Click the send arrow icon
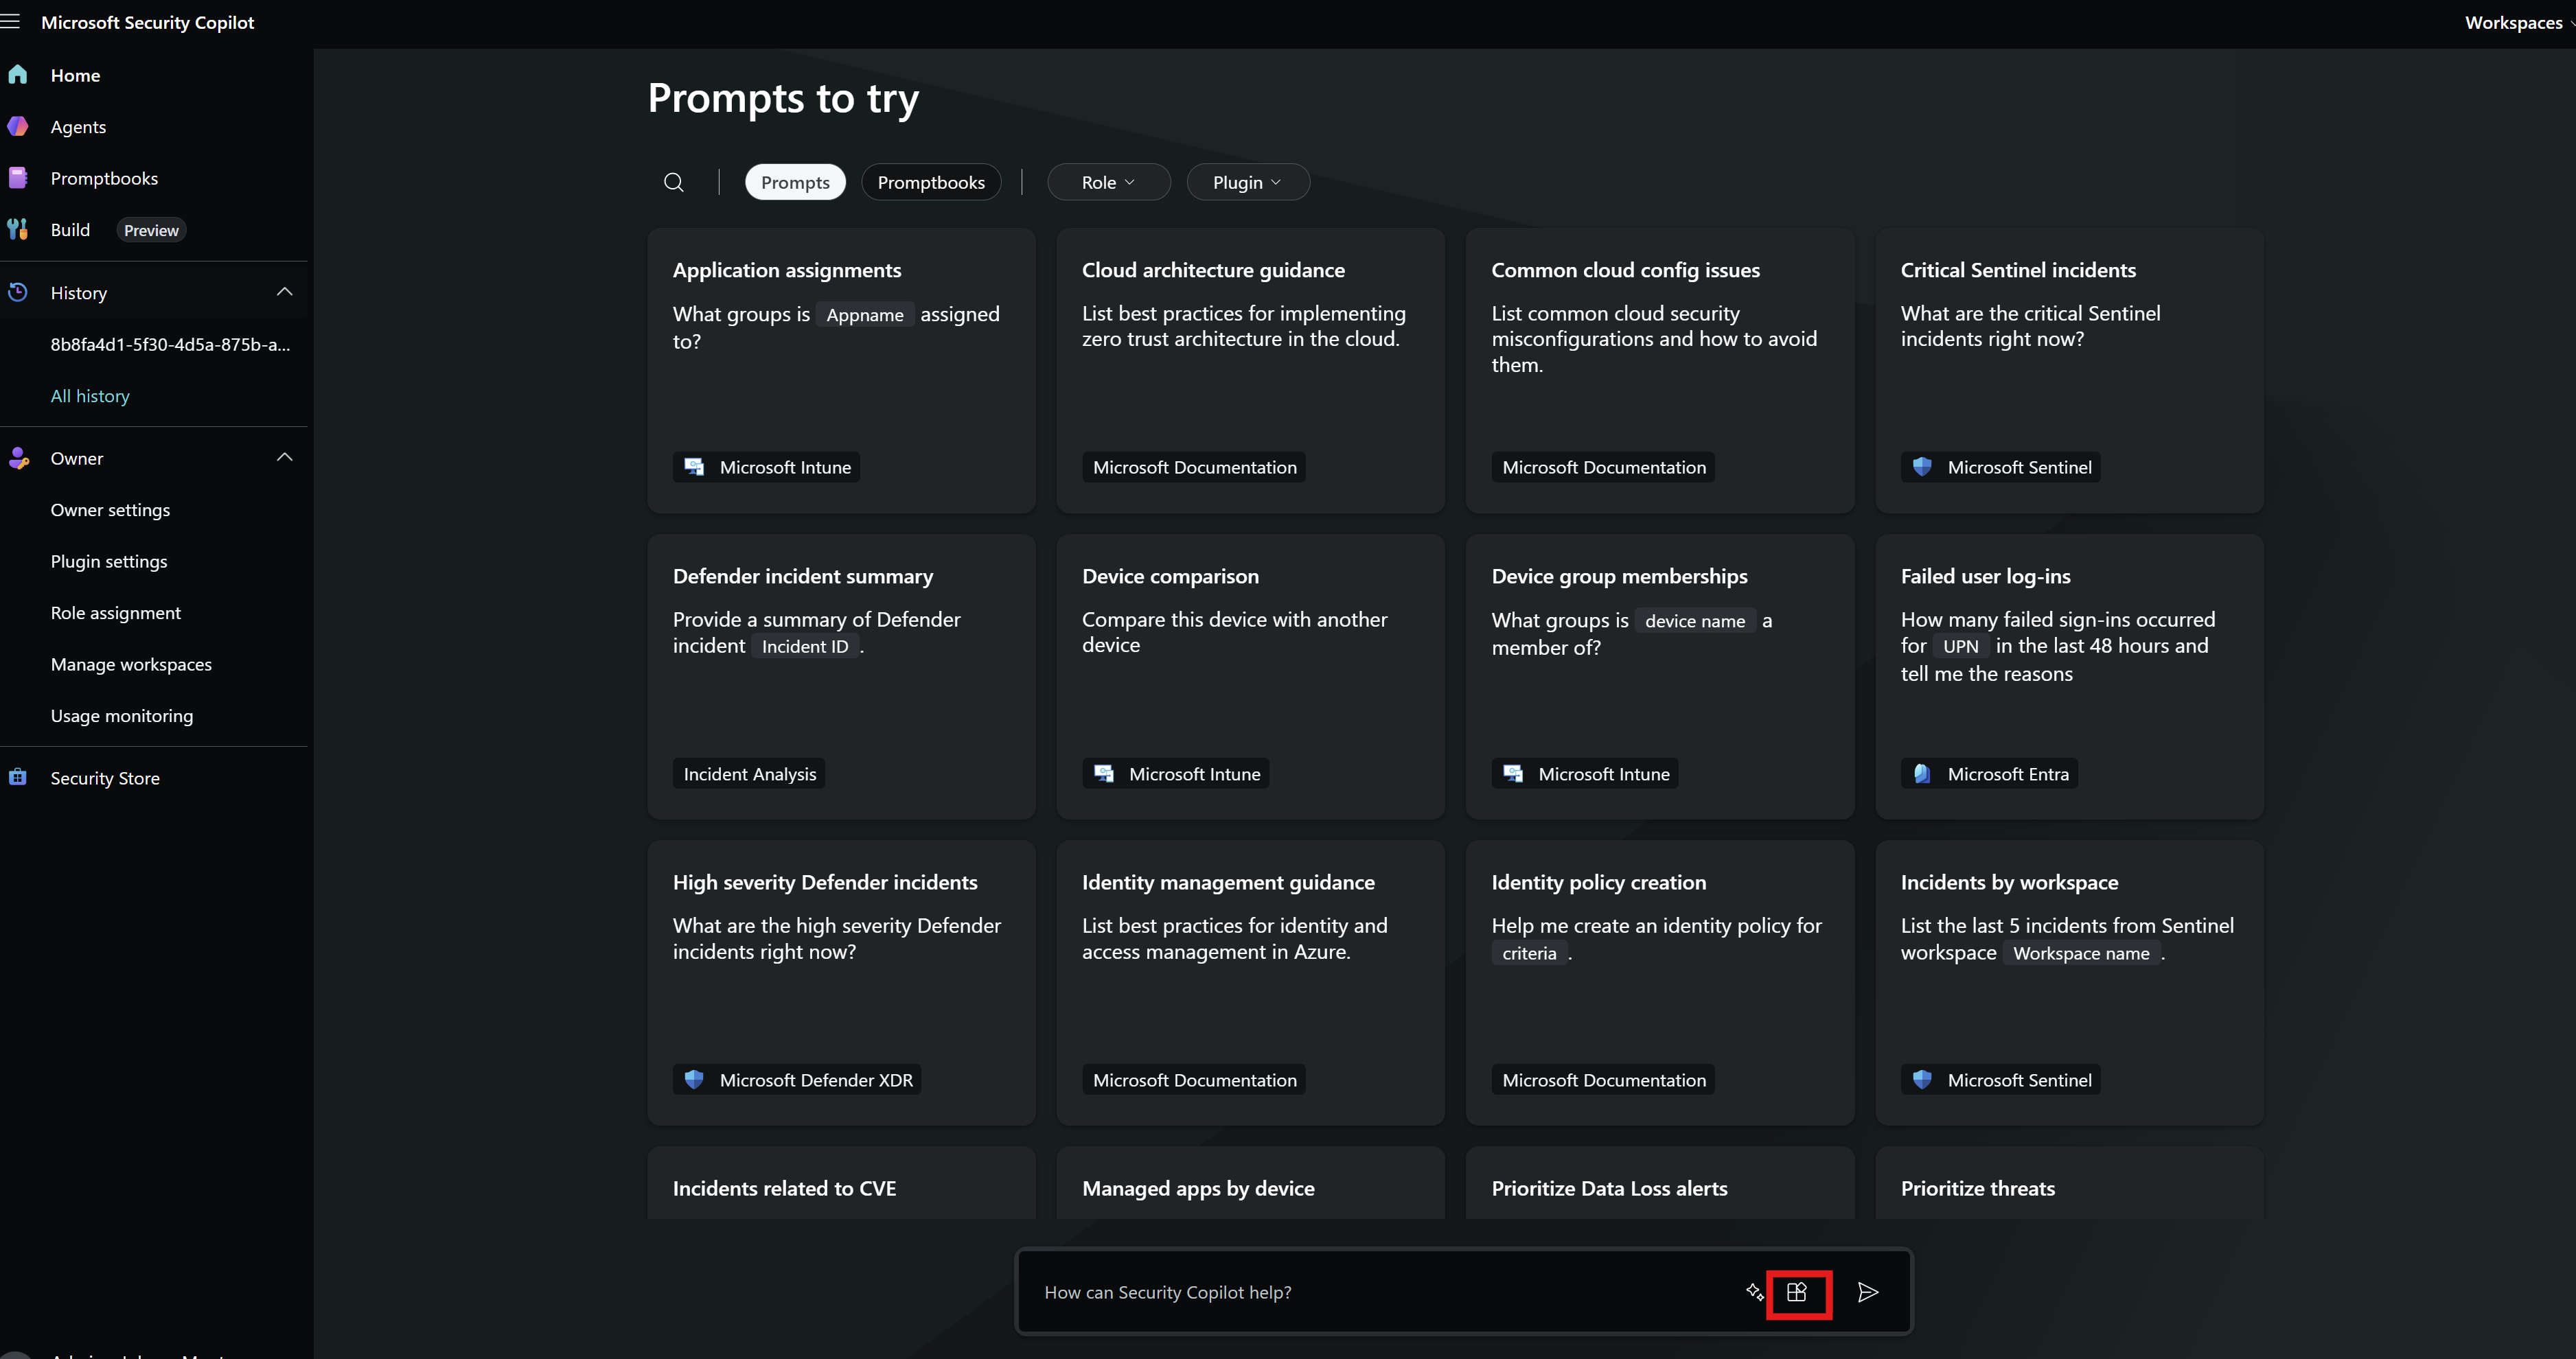The width and height of the screenshot is (2576, 1359). (x=1867, y=1292)
